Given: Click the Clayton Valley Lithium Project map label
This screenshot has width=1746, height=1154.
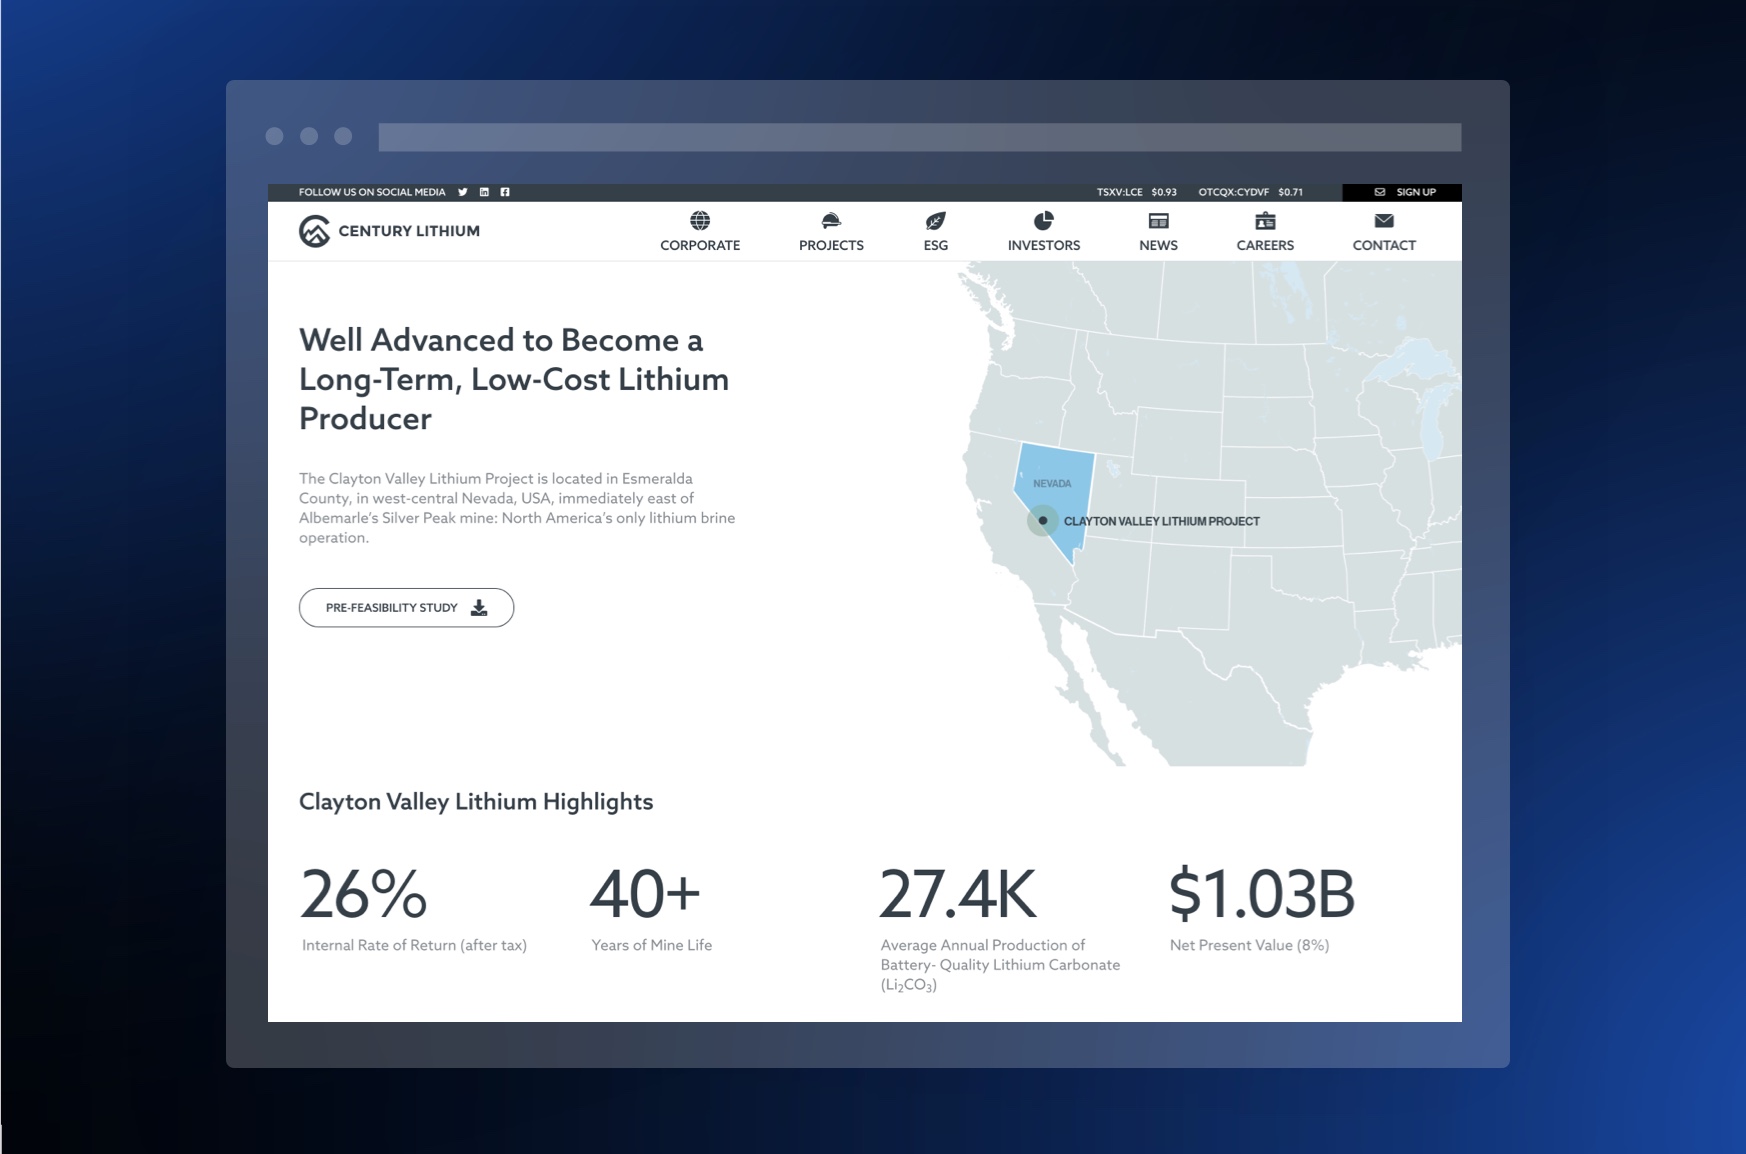Looking at the screenshot, I should (1162, 521).
